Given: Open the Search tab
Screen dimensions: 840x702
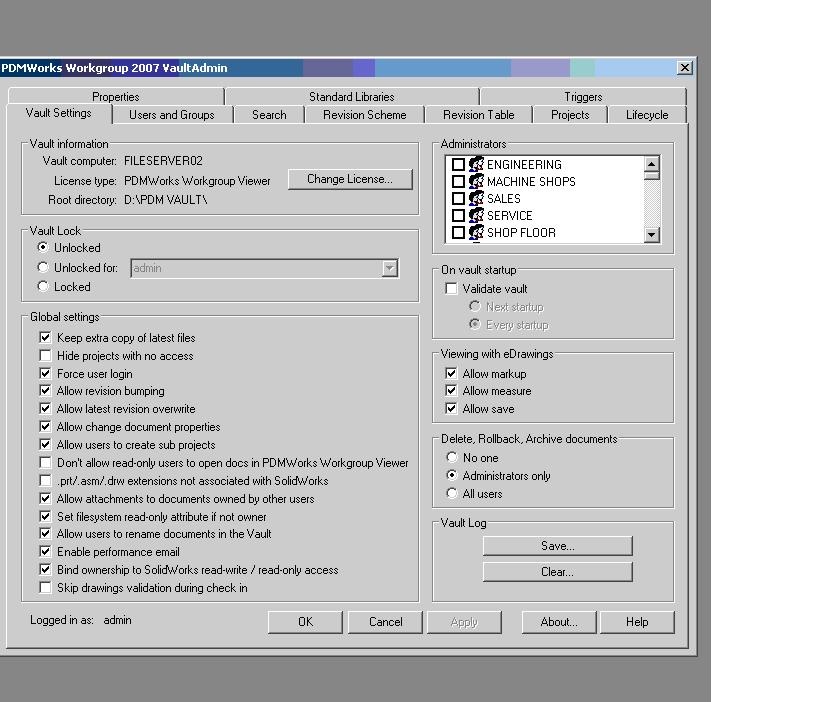Looking at the screenshot, I should (269, 115).
